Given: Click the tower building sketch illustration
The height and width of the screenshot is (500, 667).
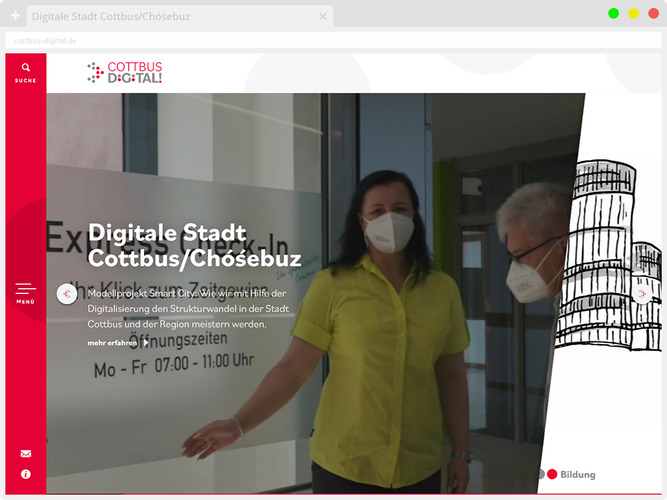Looking at the screenshot, I should (610, 260).
